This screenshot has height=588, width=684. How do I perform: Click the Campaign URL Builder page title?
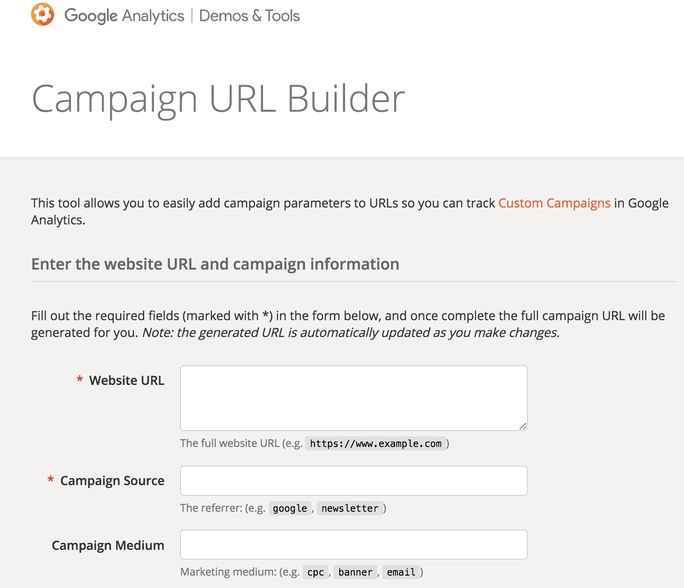click(x=219, y=99)
